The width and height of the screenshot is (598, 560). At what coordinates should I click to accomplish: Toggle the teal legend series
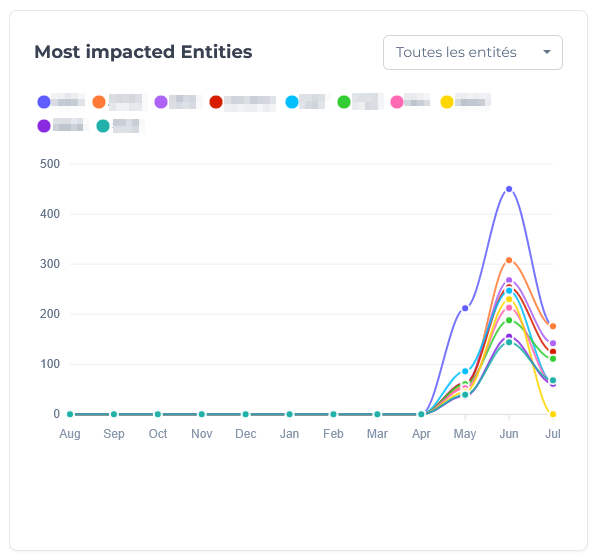103,126
